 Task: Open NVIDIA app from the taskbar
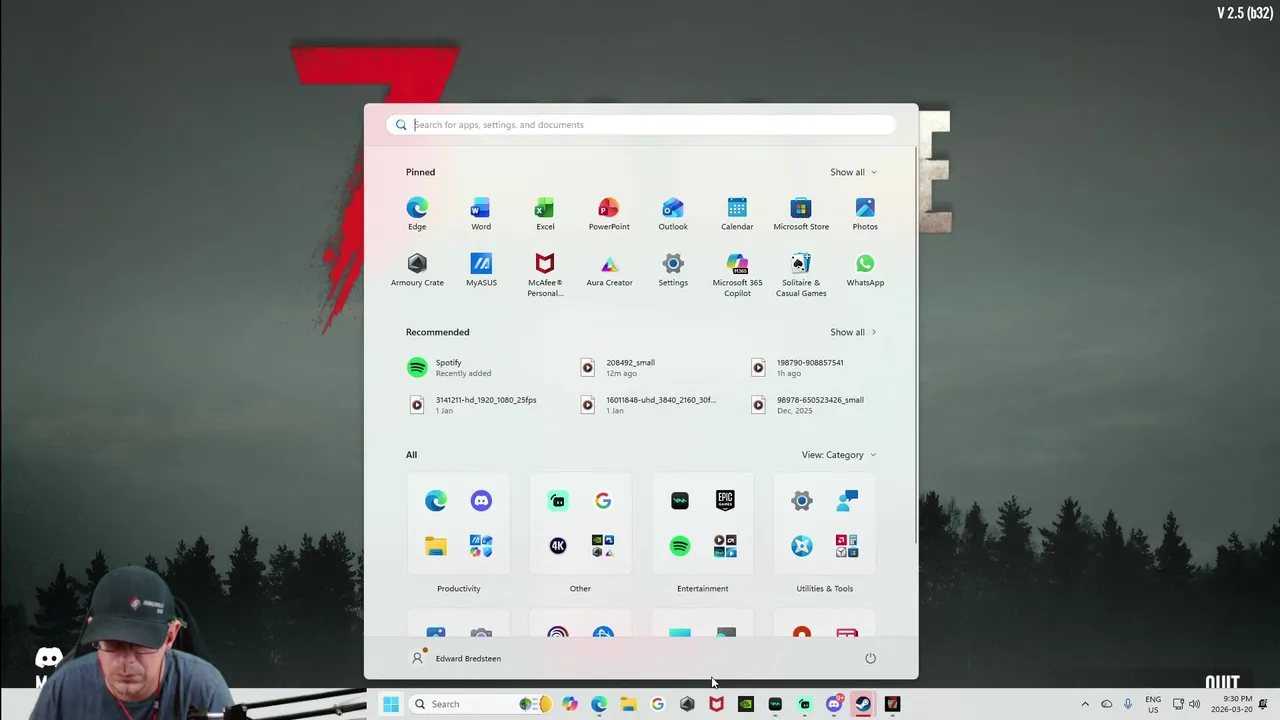745,704
